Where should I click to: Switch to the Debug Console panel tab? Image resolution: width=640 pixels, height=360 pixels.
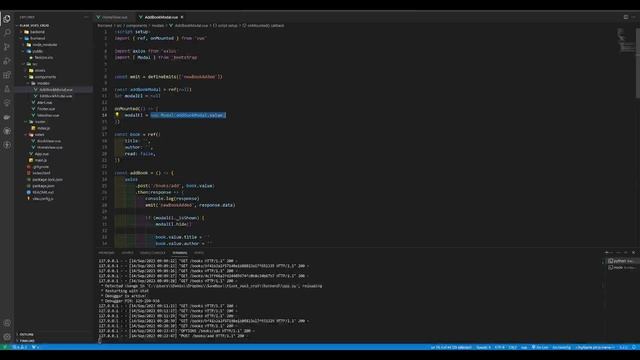[153, 253]
